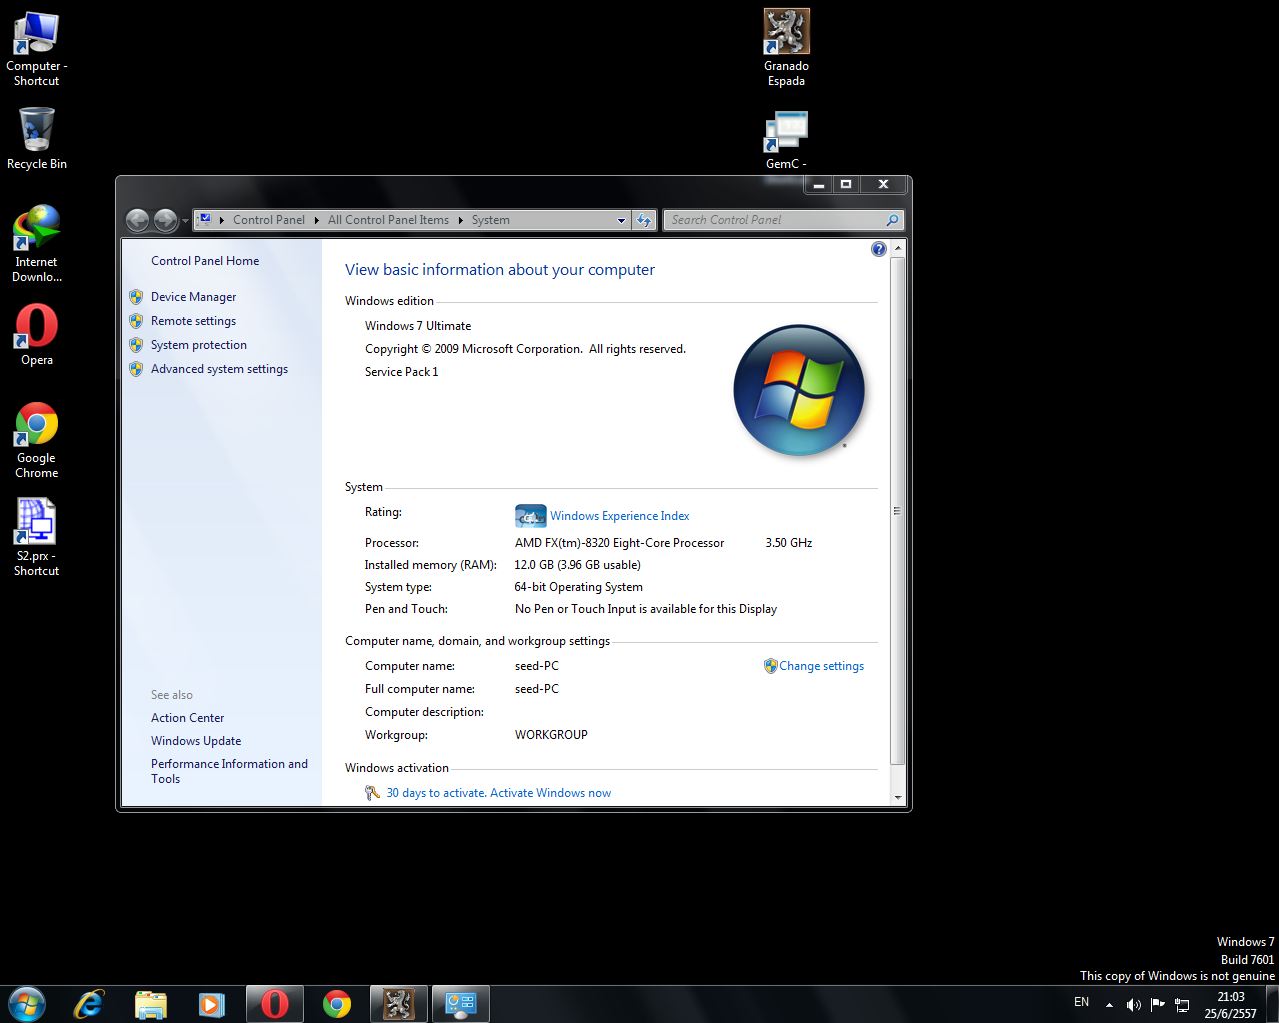1279x1023 pixels.
Task: Open the Recycle Bin desktop icon
Action: pyautogui.click(x=36, y=138)
